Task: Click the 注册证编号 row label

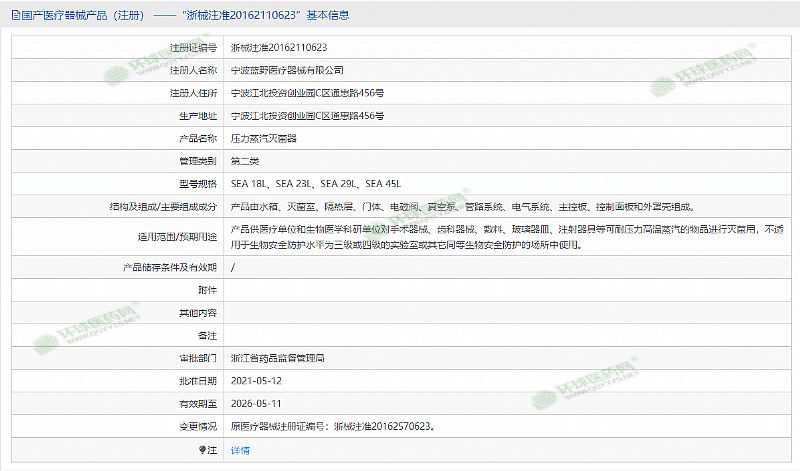Action: [193, 48]
